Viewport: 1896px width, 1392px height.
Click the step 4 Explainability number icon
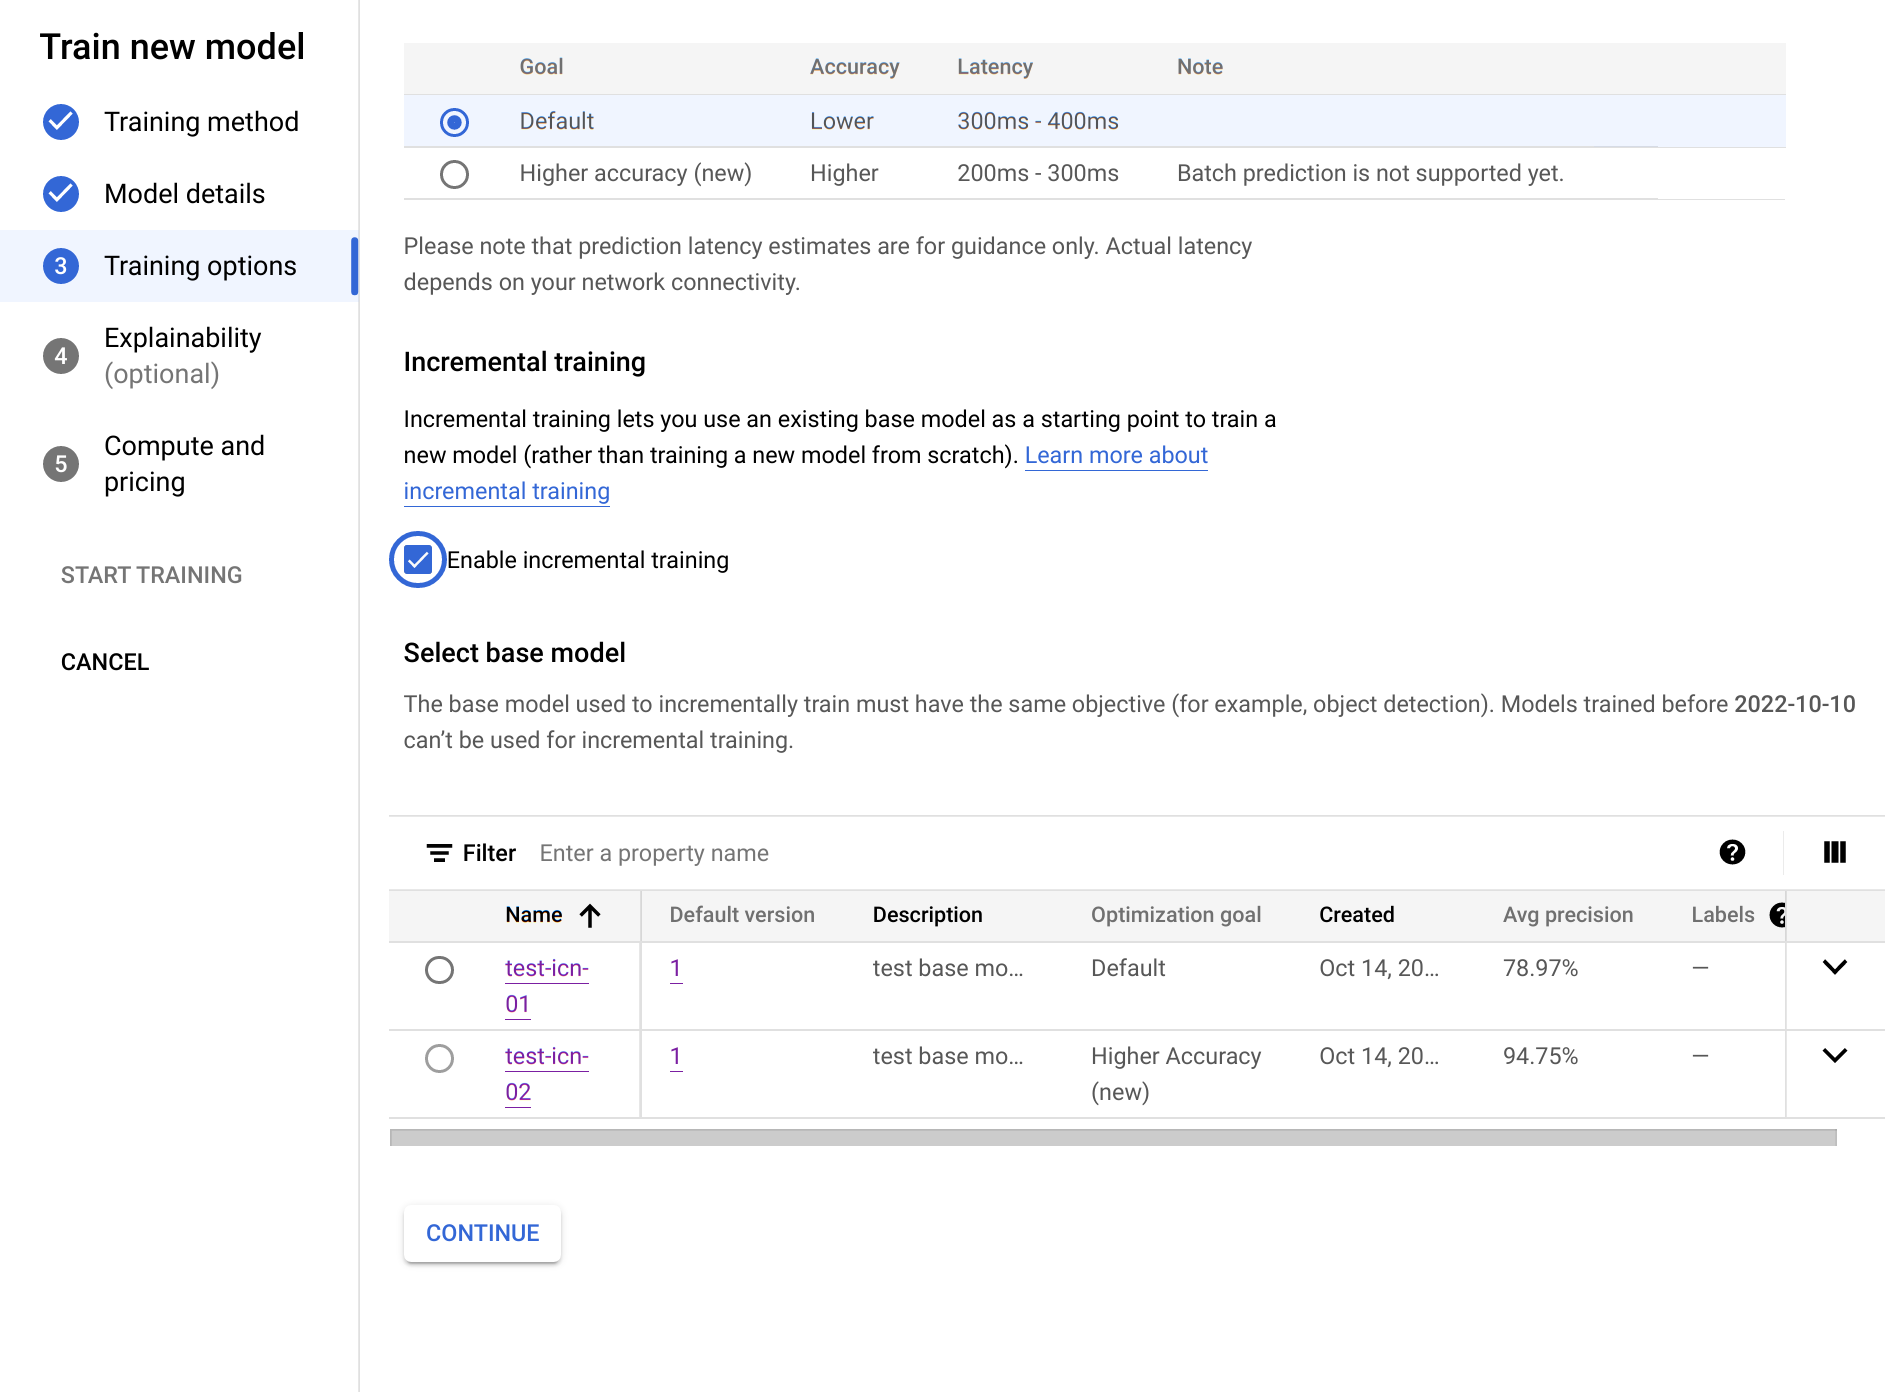point(61,356)
